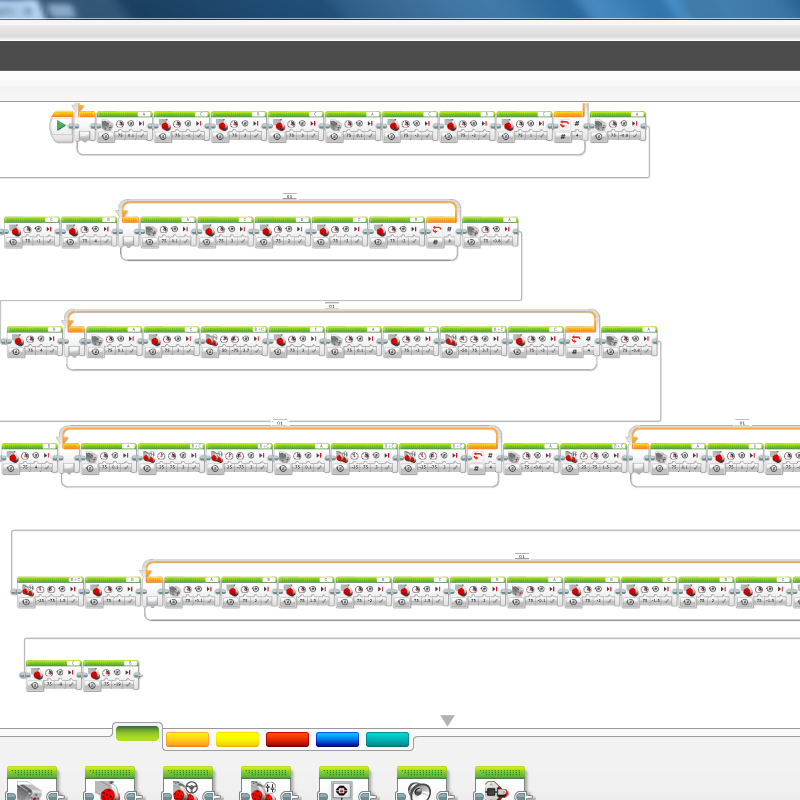Pick the Move Steering block in the palette
800x800 pixels.
(188, 784)
